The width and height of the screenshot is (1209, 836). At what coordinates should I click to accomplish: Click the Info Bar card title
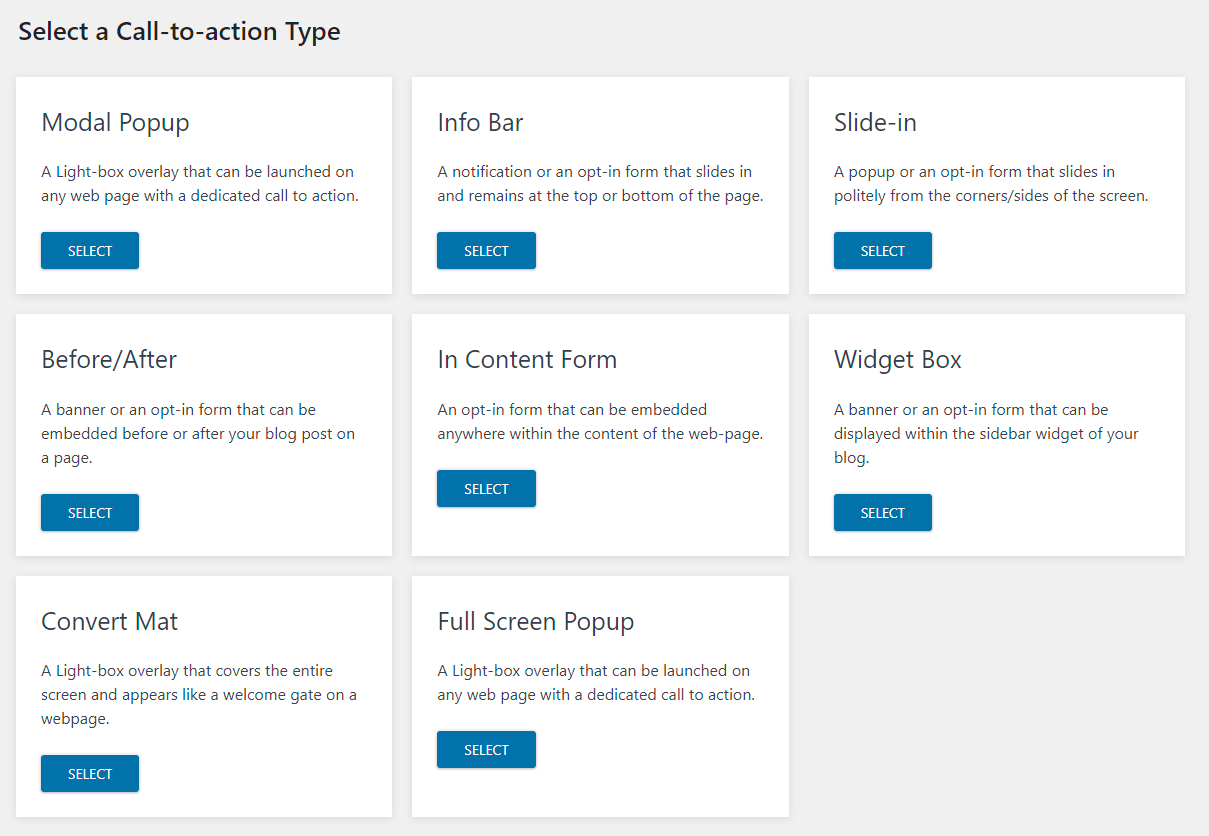[480, 123]
